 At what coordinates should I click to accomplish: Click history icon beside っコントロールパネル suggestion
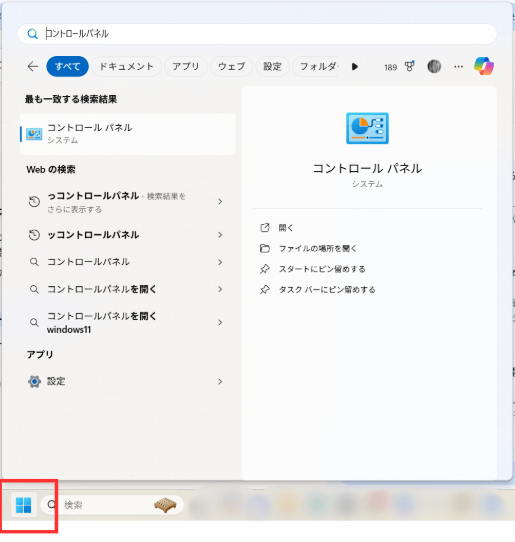[x=34, y=201]
